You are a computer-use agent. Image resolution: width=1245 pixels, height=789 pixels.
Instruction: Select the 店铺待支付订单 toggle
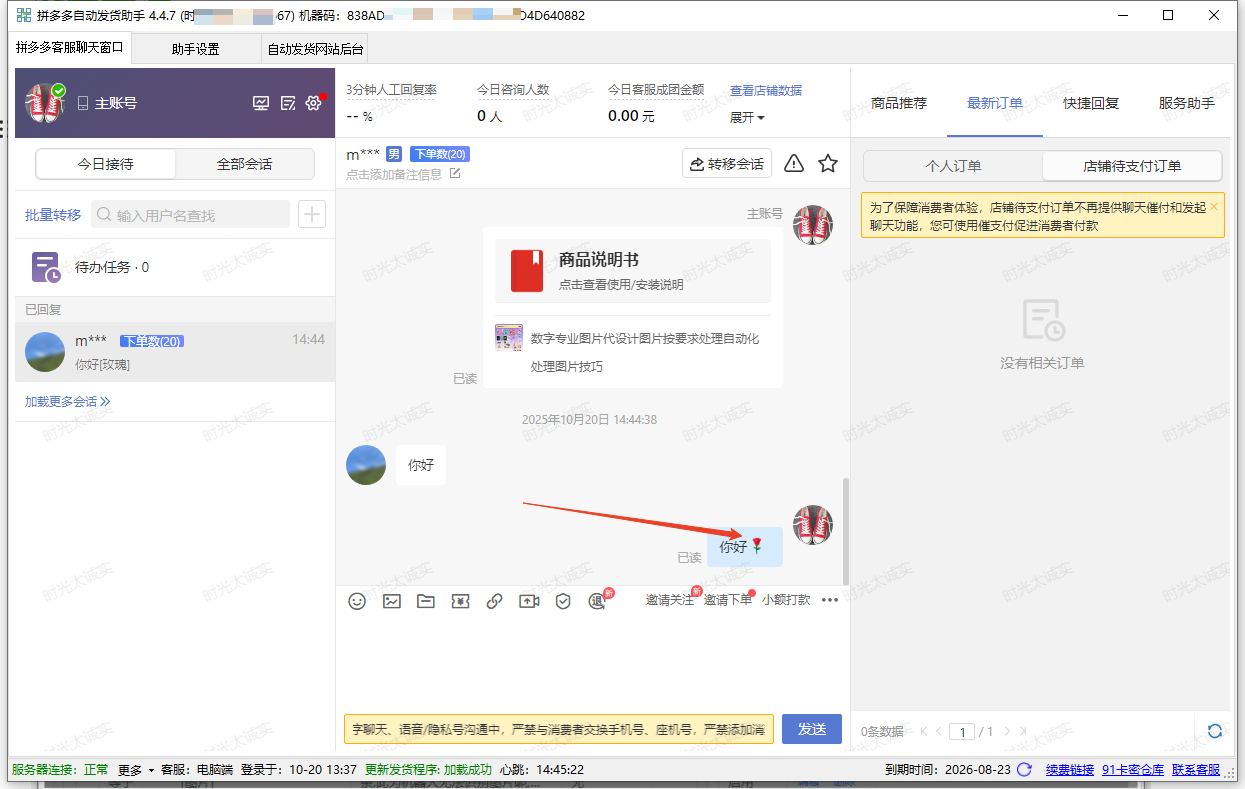point(1132,166)
